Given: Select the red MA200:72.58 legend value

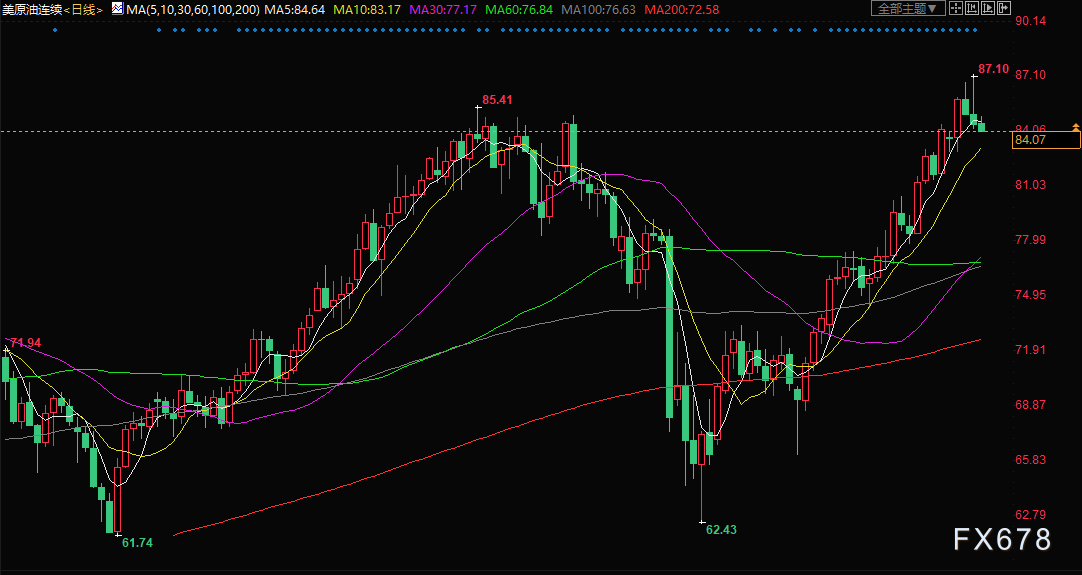Looking at the screenshot, I should [x=681, y=10].
